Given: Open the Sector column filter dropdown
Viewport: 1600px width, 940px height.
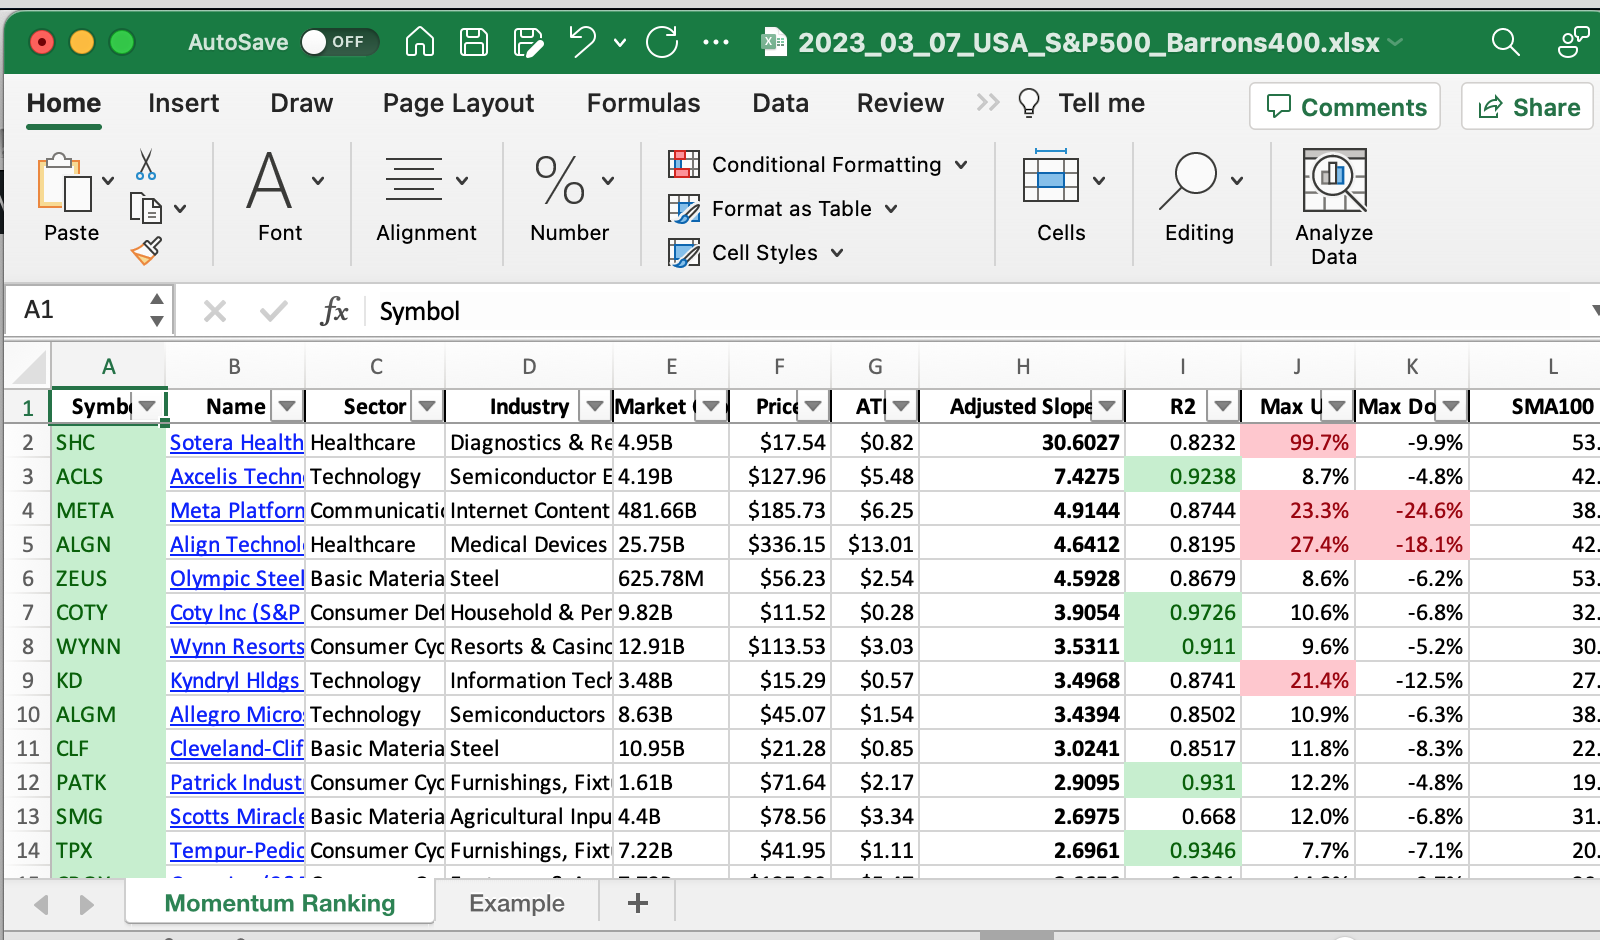Looking at the screenshot, I should [427, 406].
